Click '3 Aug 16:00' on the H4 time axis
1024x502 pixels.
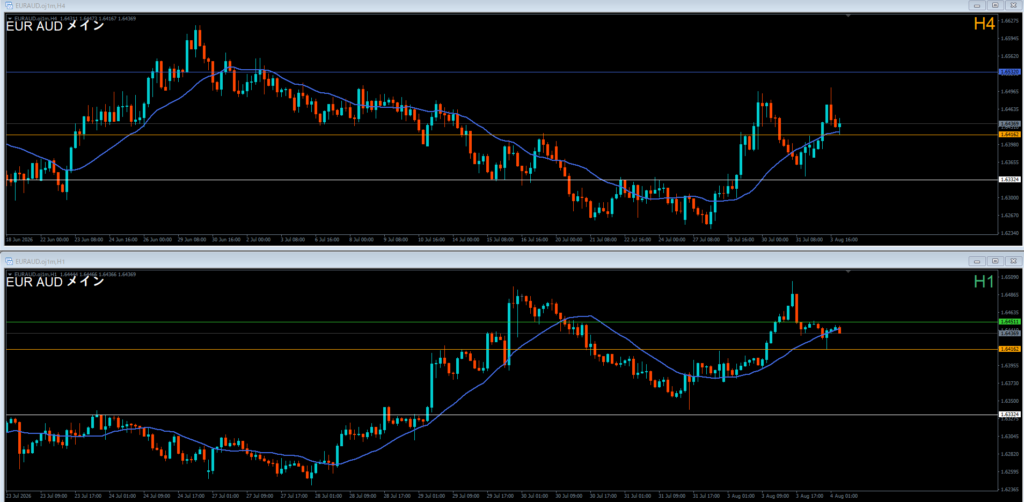coord(844,240)
